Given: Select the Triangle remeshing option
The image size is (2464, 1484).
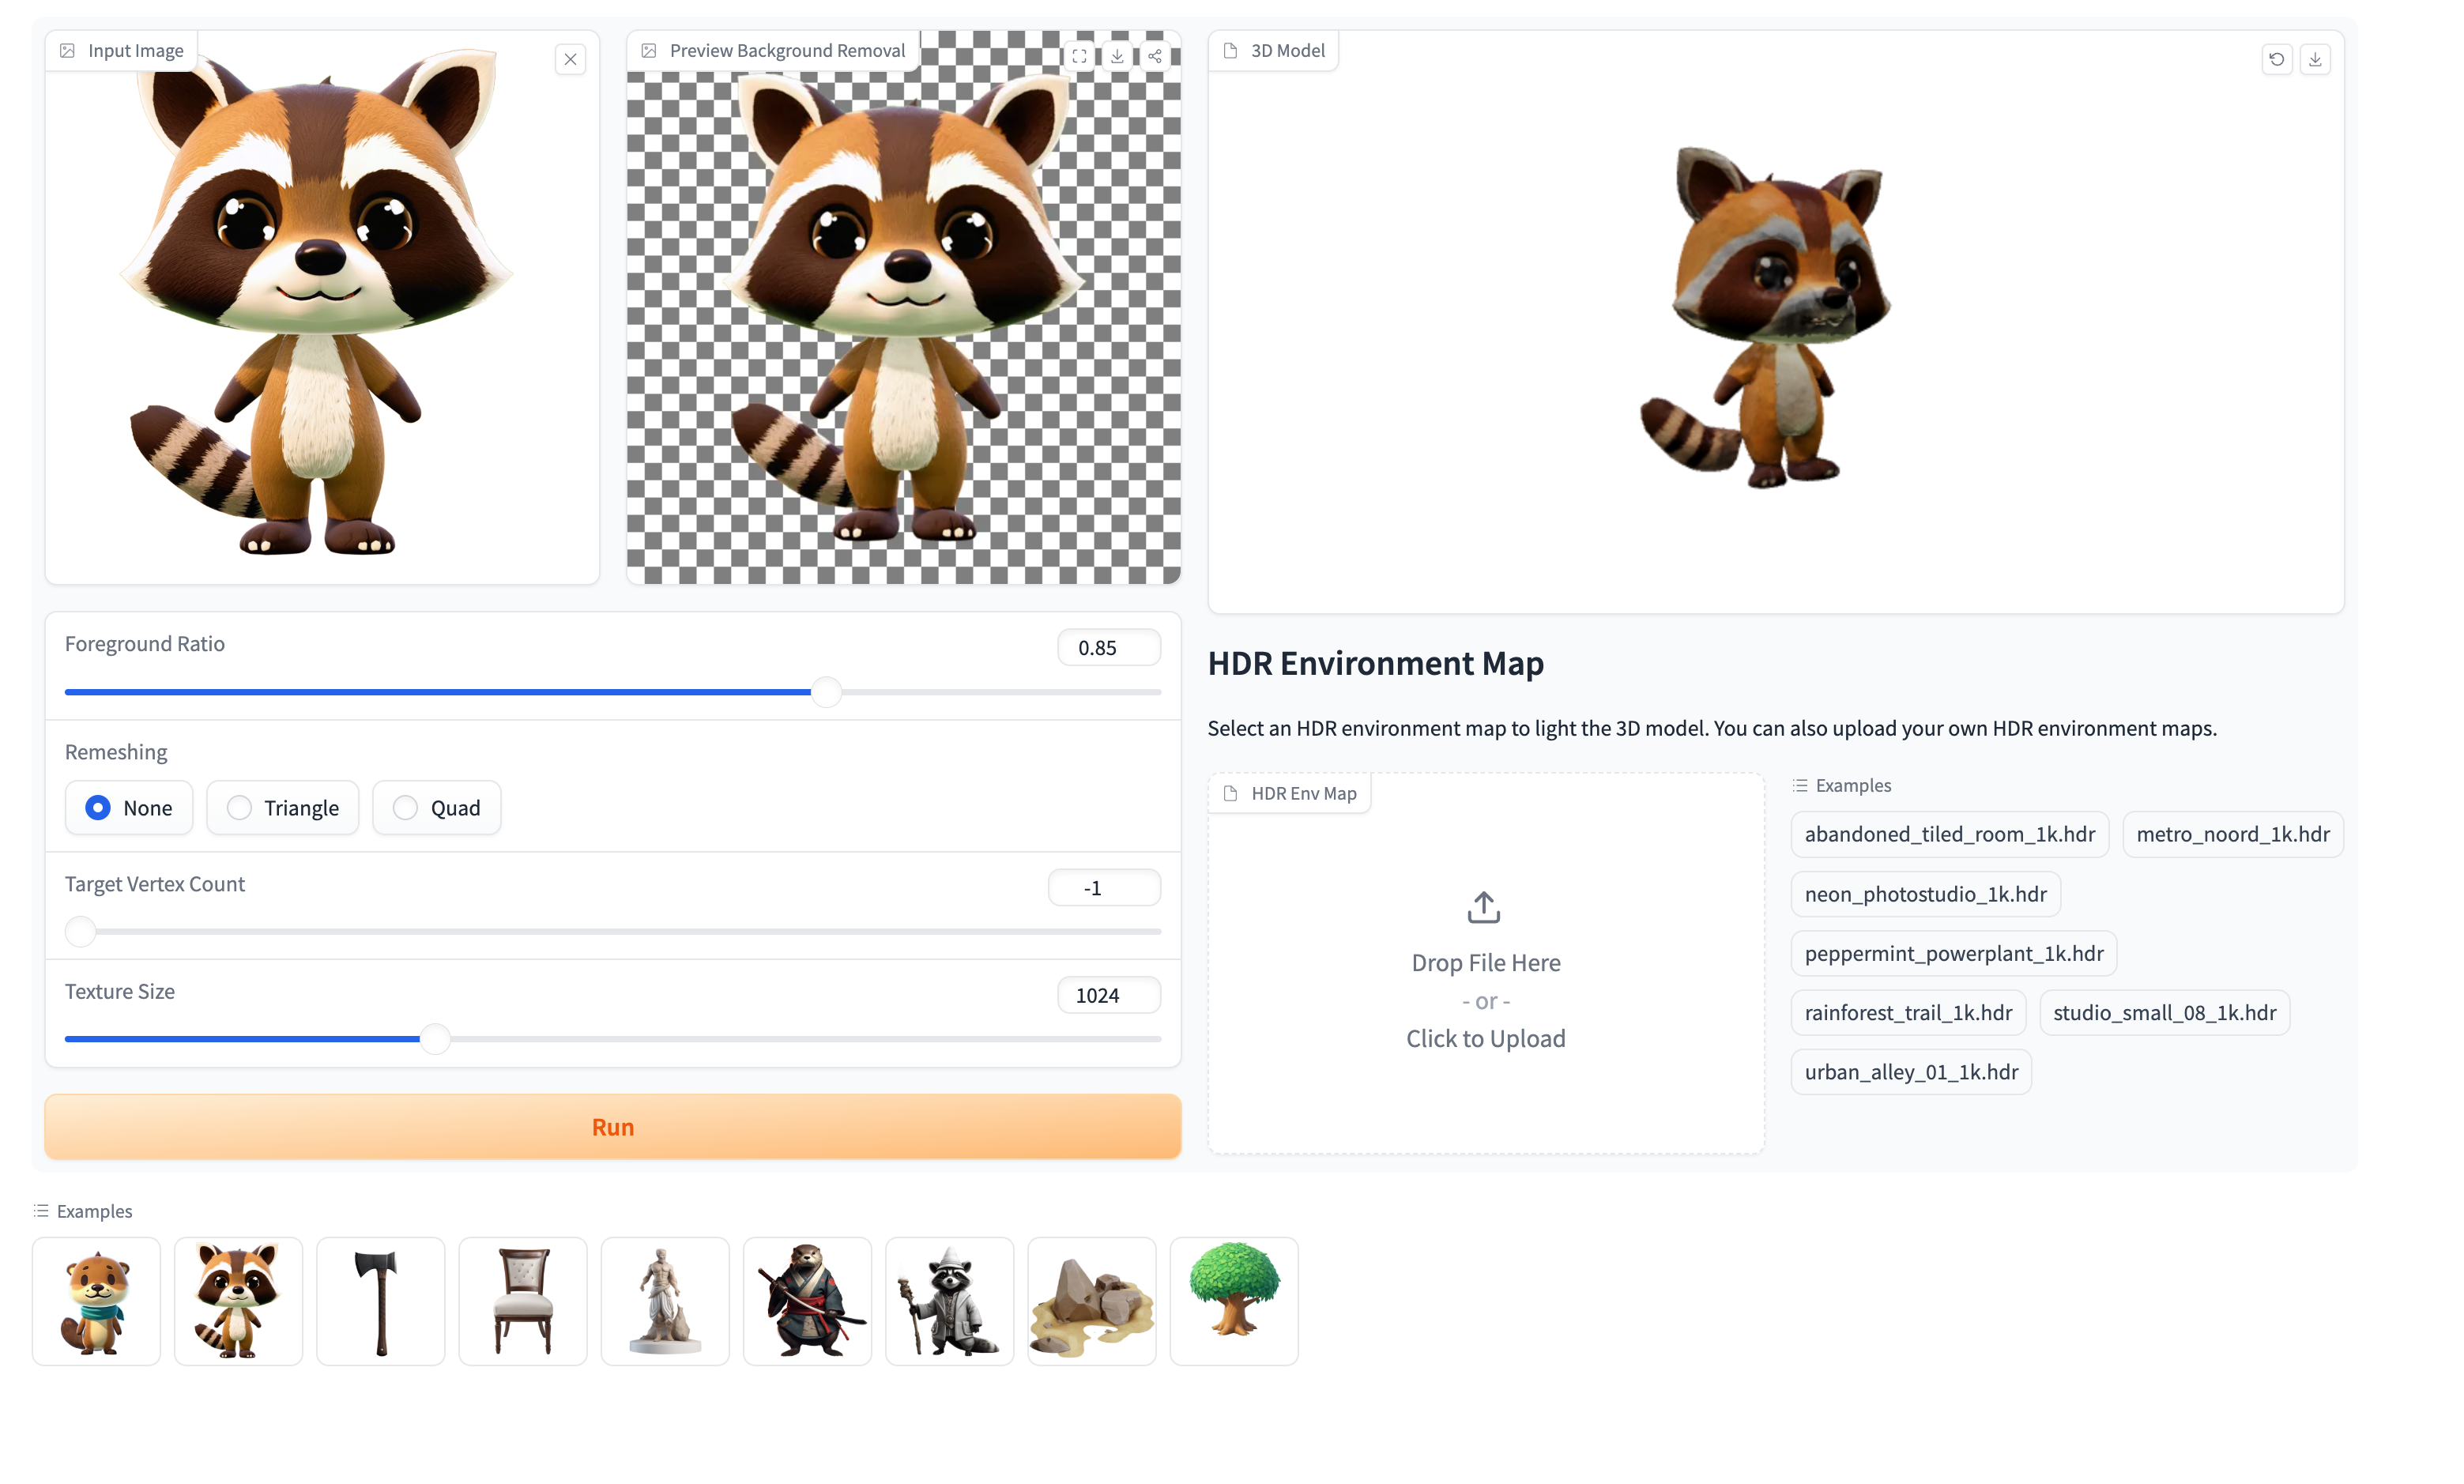Looking at the screenshot, I should coord(282,808).
